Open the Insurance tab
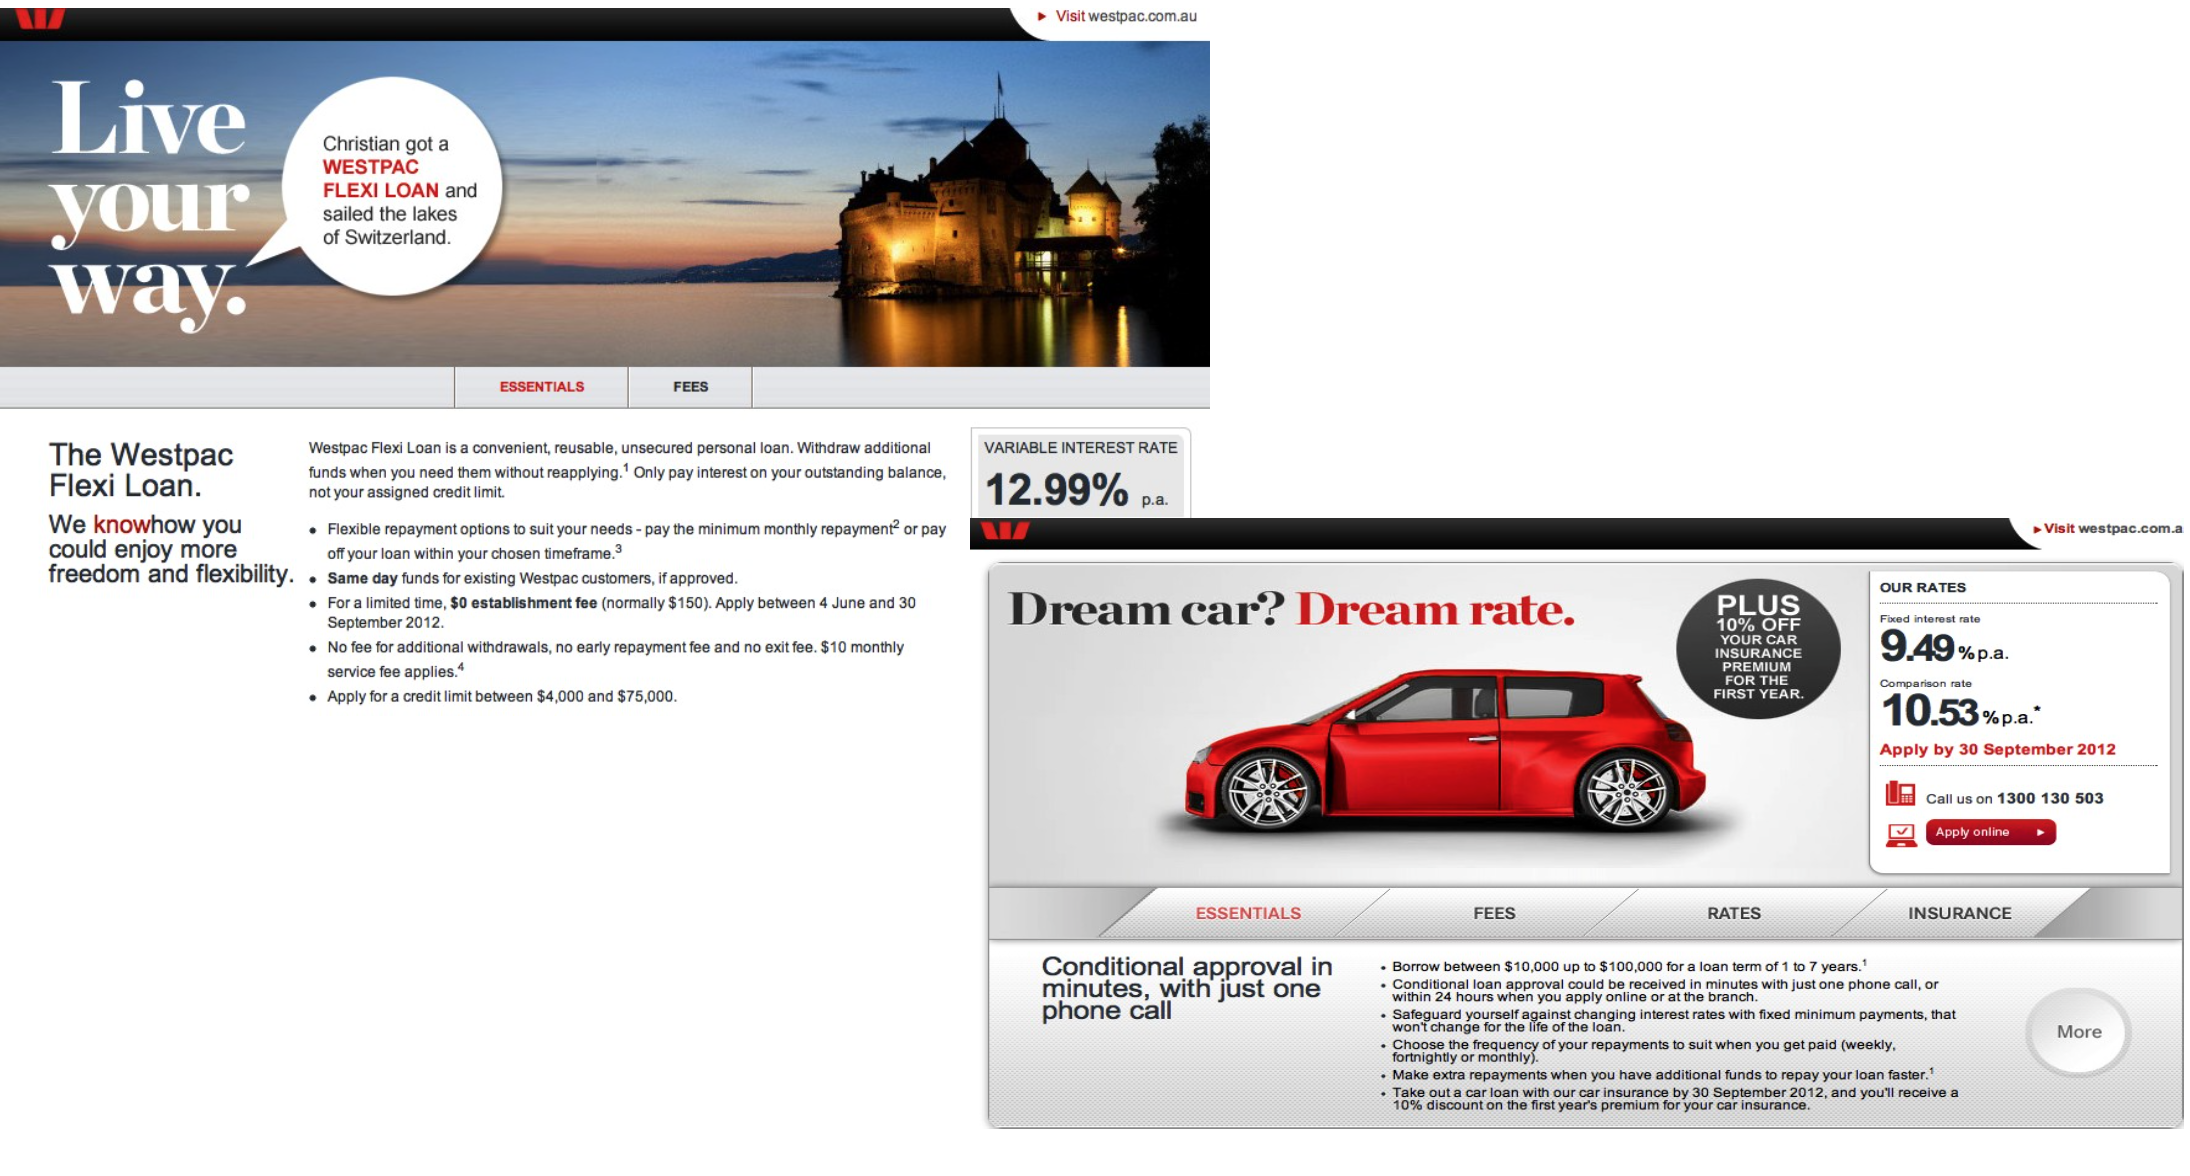The image size is (2190, 1176). (x=1958, y=913)
